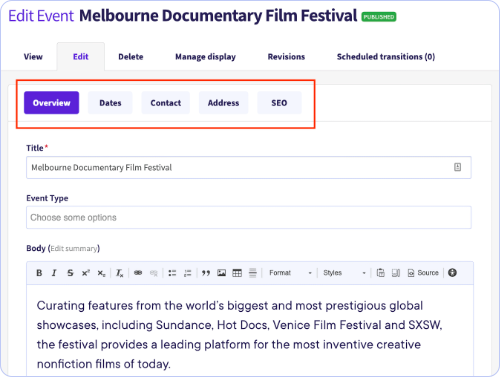Switch to the Dates section
Viewport: 500px width, 377px height.
tap(110, 103)
